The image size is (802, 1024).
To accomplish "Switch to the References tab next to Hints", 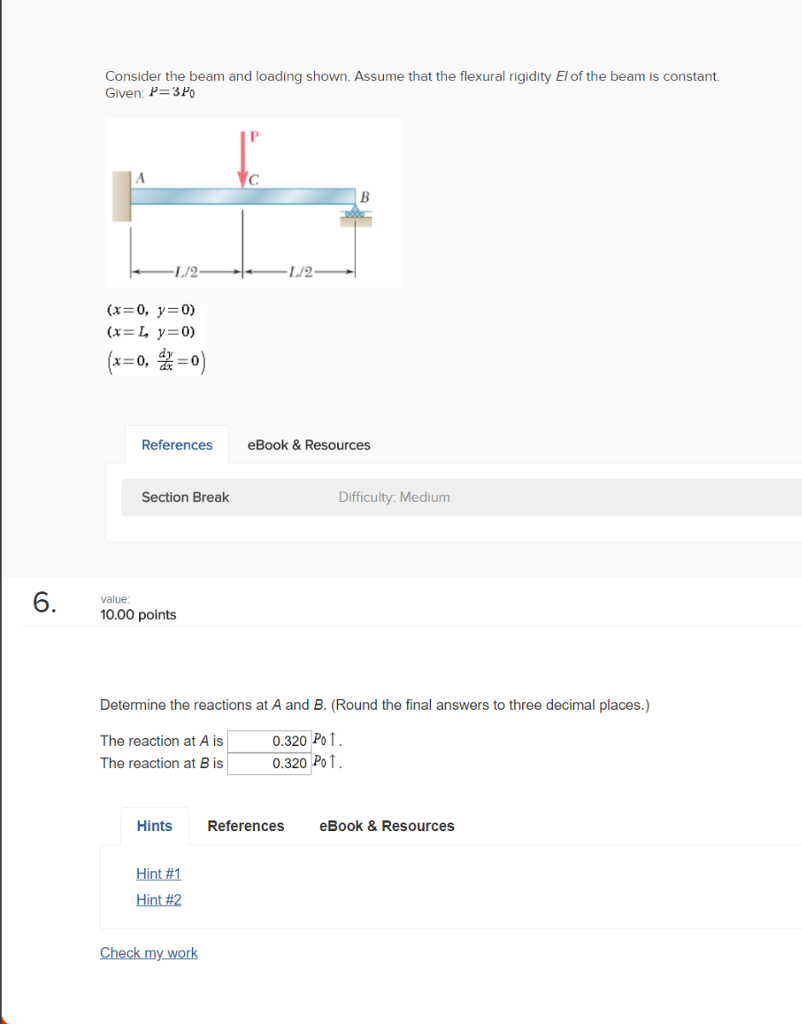I will pyautogui.click(x=246, y=825).
